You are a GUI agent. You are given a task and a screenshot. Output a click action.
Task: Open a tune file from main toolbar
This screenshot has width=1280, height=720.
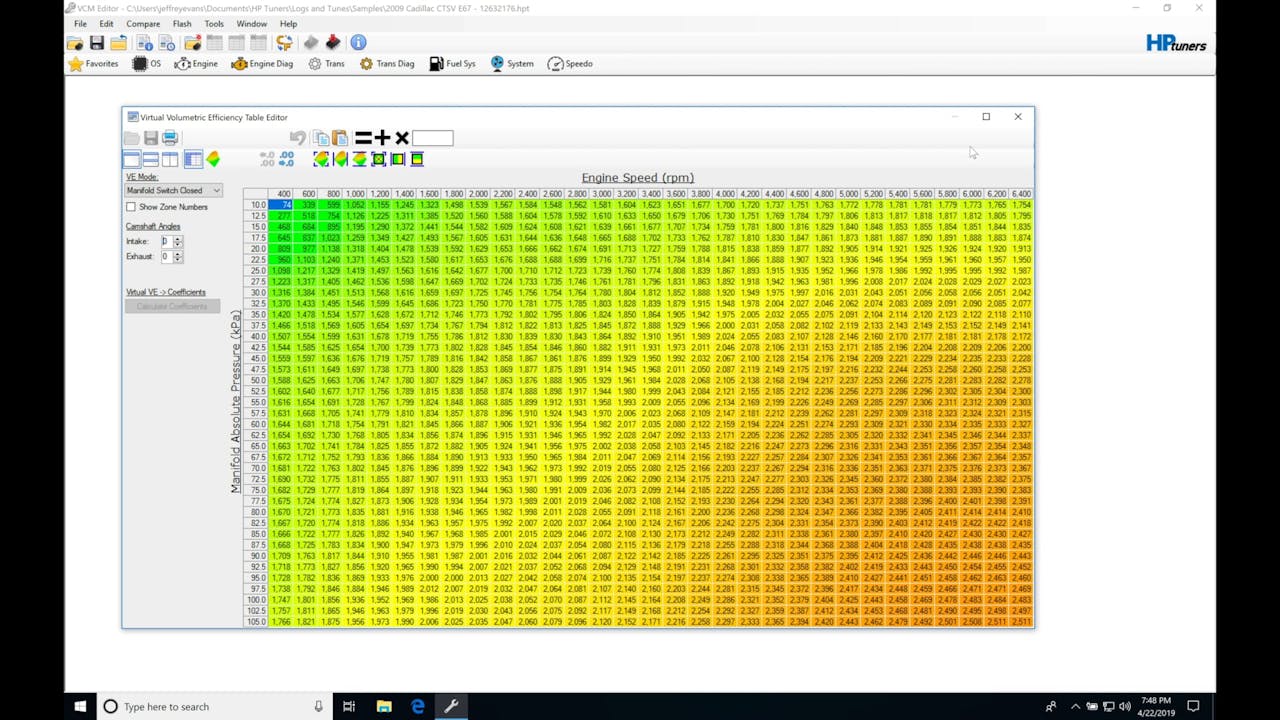75,43
